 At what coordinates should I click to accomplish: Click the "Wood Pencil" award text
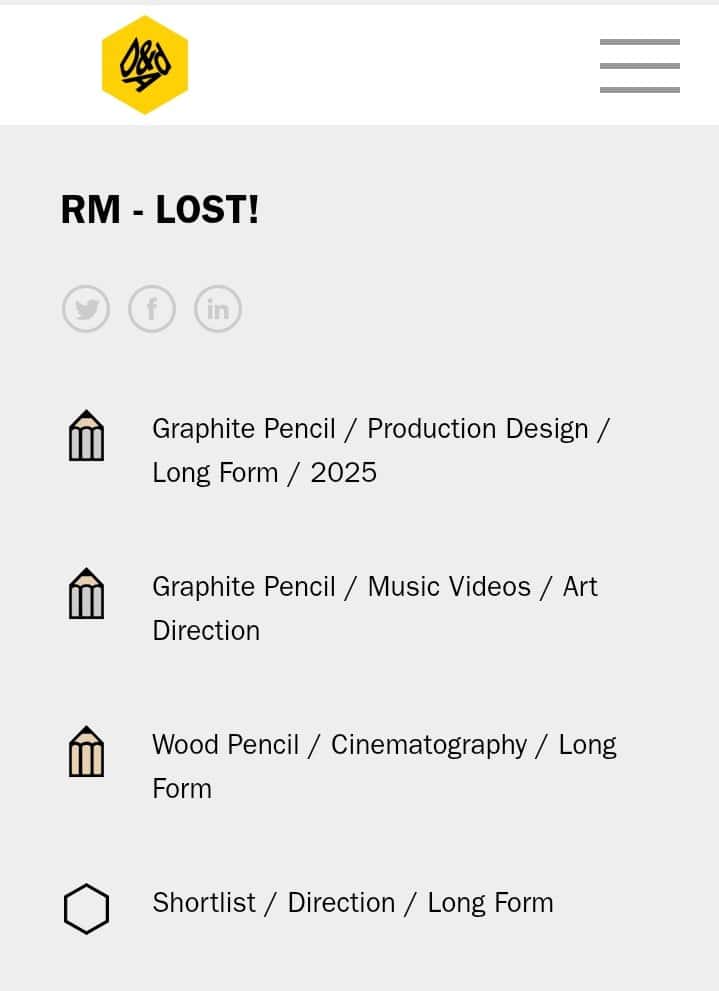coord(225,745)
